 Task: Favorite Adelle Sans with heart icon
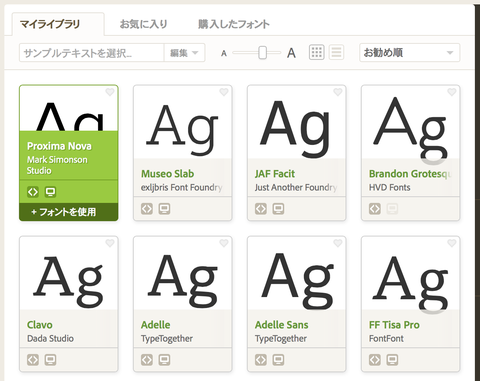pyautogui.click(x=338, y=243)
